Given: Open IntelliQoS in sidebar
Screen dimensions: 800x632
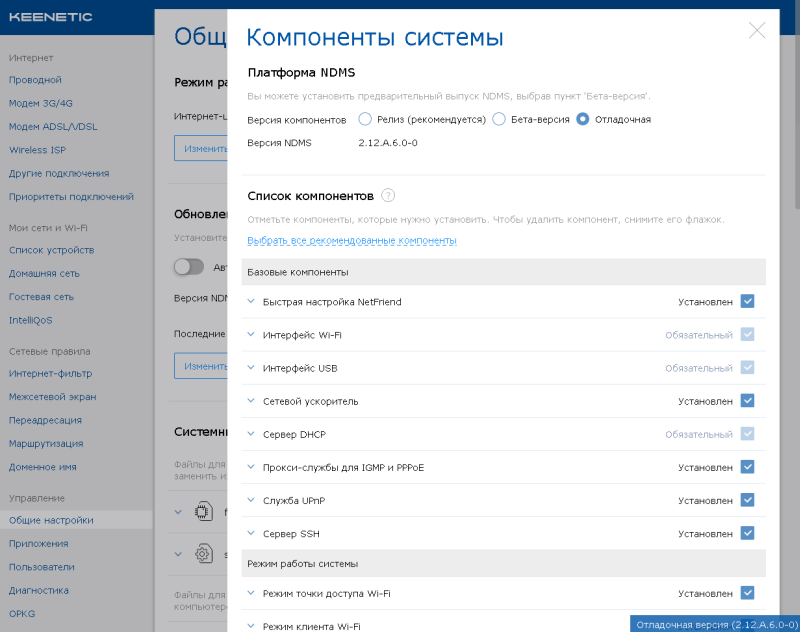Looking at the screenshot, I should (31, 320).
